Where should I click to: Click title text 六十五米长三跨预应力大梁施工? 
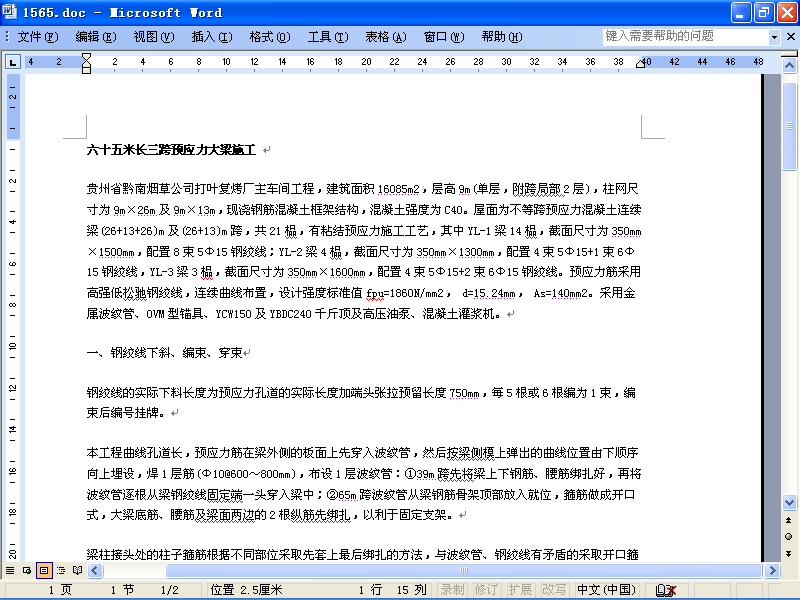pos(171,149)
